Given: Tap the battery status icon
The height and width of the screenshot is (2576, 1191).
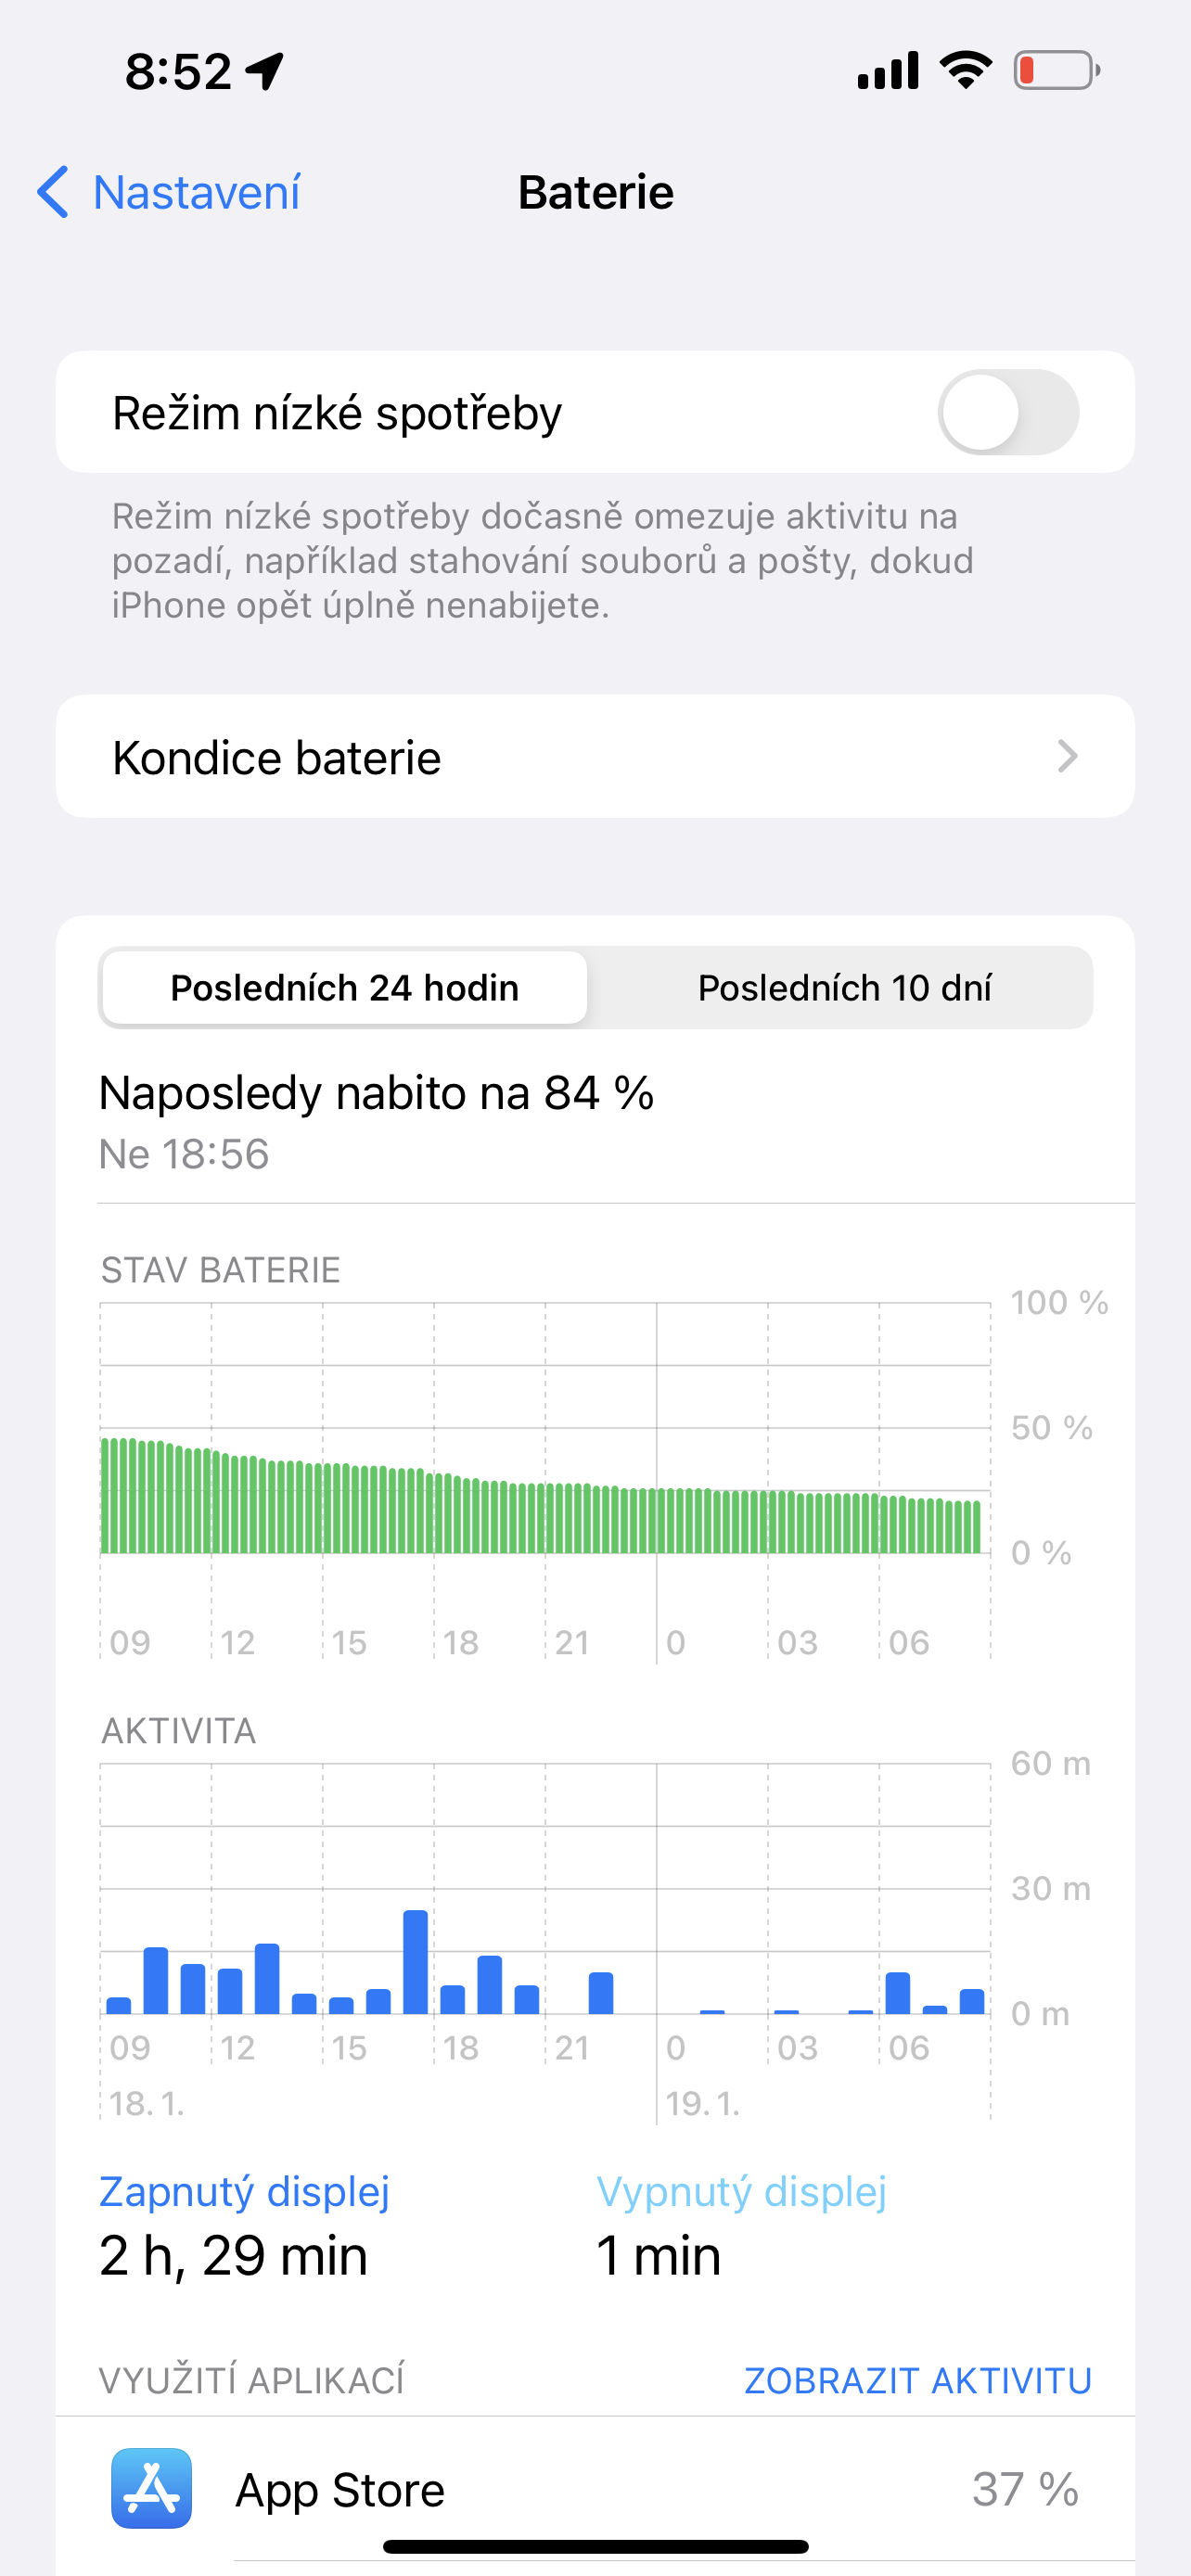Looking at the screenshot, I should pyautogui.click(x=1056, y=71).
